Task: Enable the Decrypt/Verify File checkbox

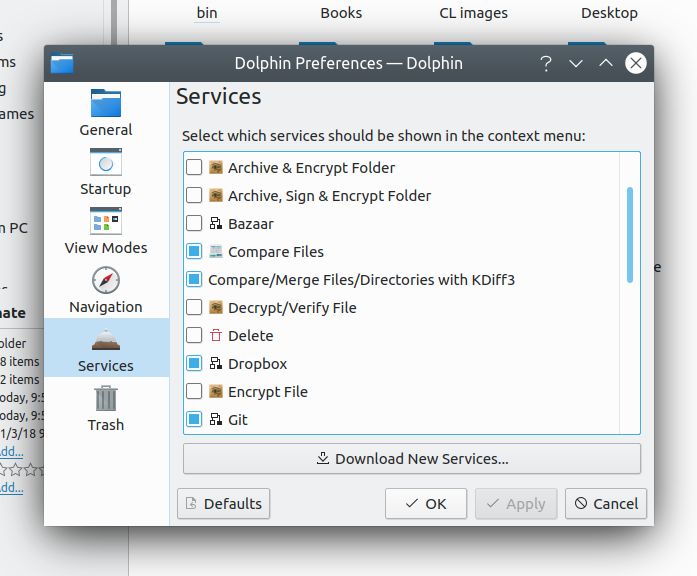Action: [x=194, y=308]
